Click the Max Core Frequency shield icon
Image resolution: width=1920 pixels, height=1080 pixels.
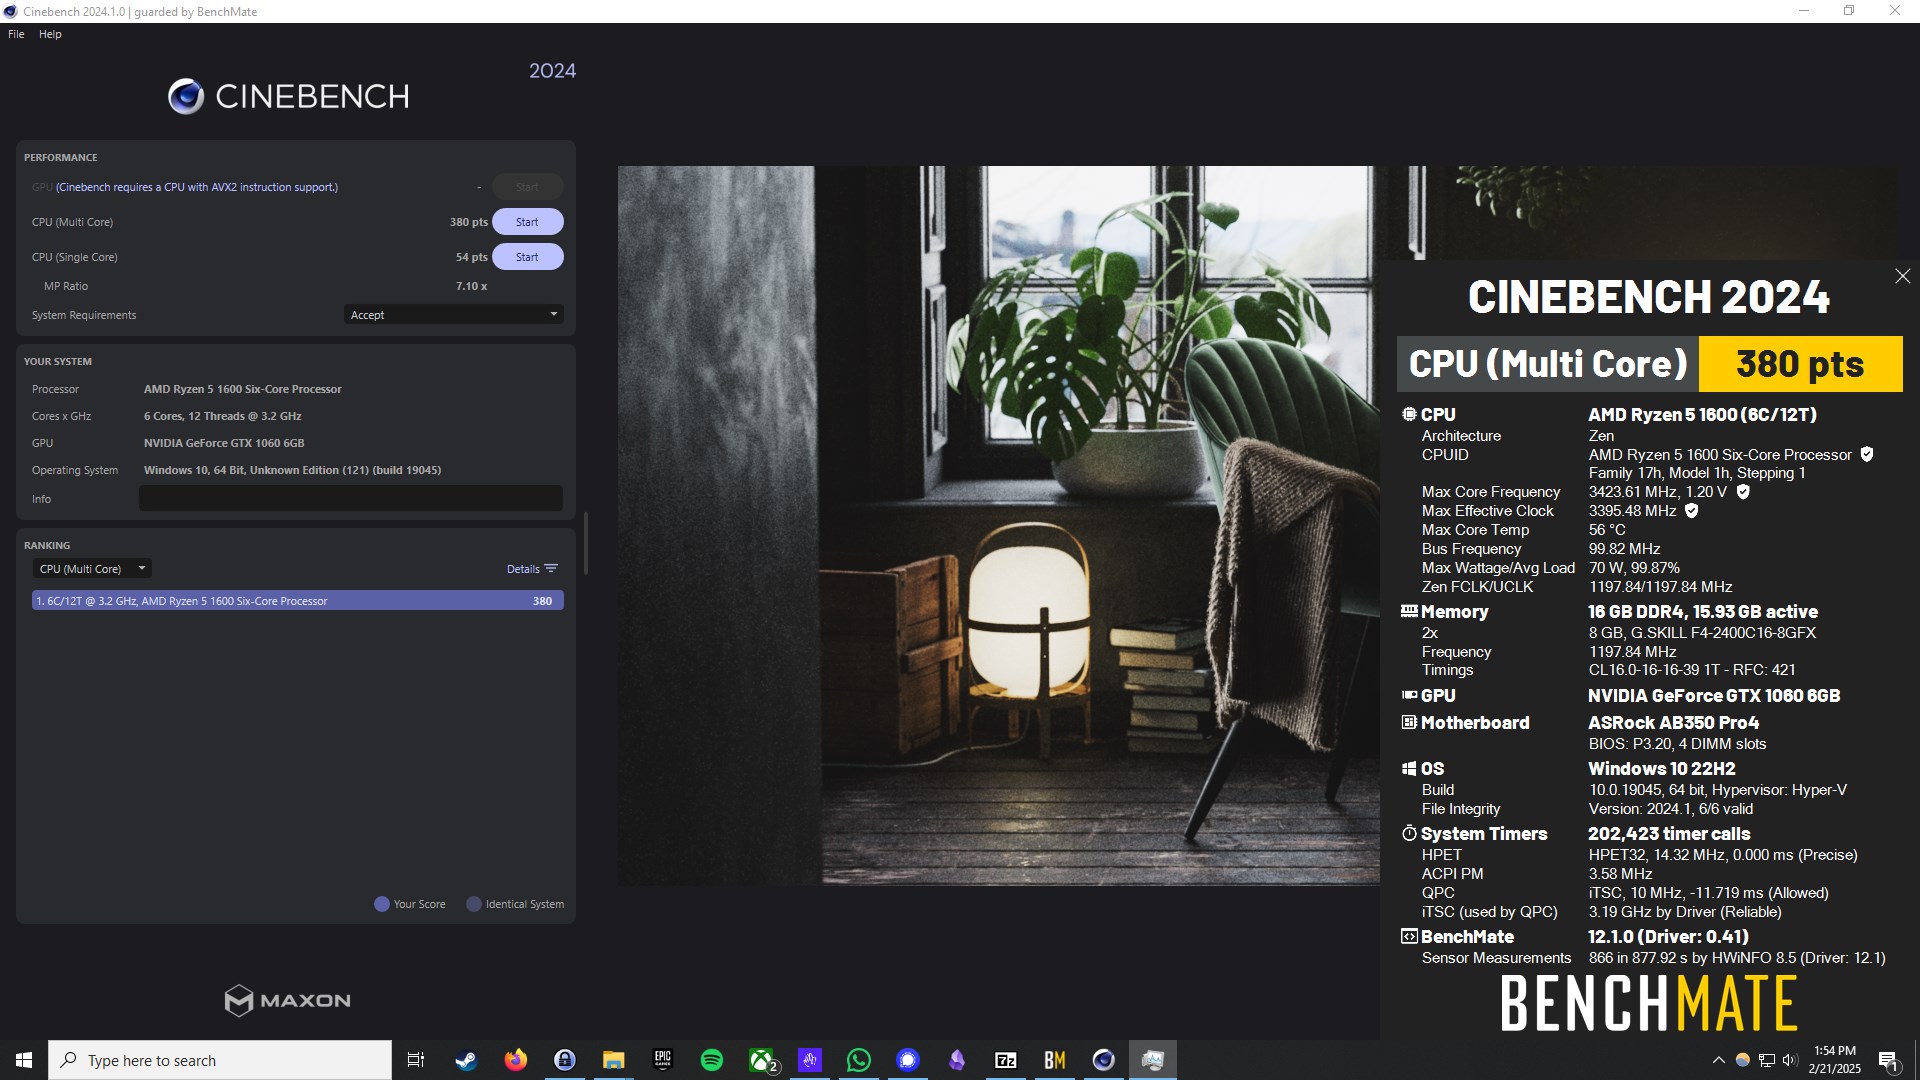click(1743, 492)
